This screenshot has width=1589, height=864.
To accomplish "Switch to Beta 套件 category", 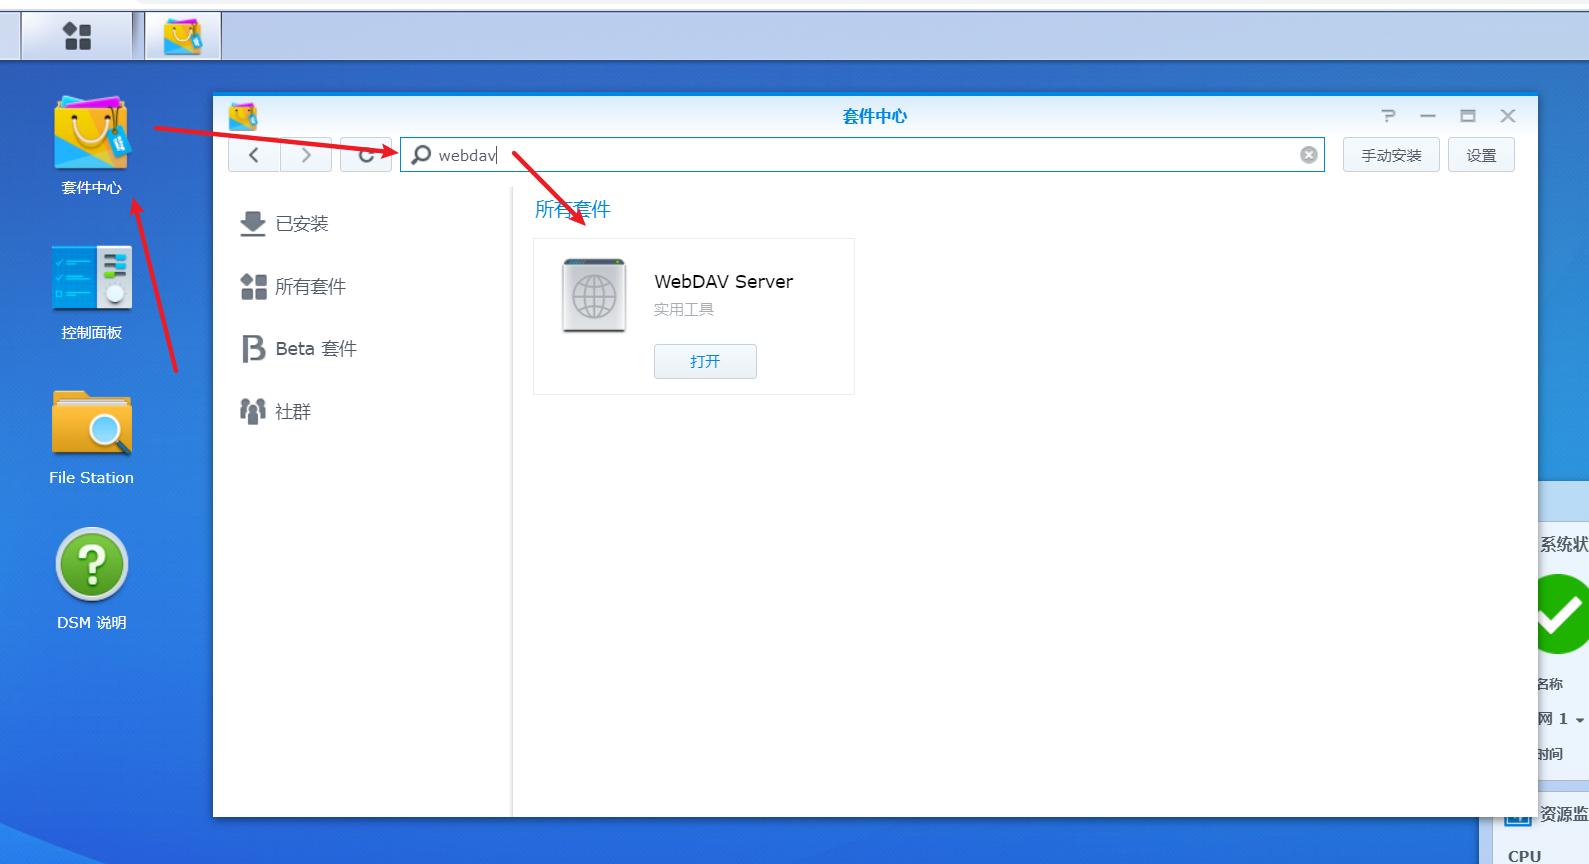I will point(315,349).
